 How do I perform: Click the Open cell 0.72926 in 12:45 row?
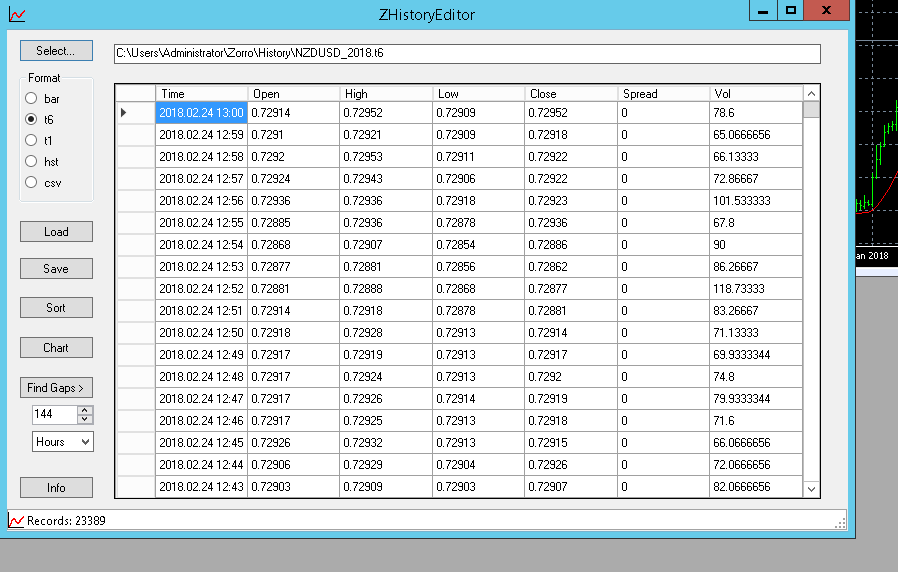pyautogui.click(x=293, y=443)
